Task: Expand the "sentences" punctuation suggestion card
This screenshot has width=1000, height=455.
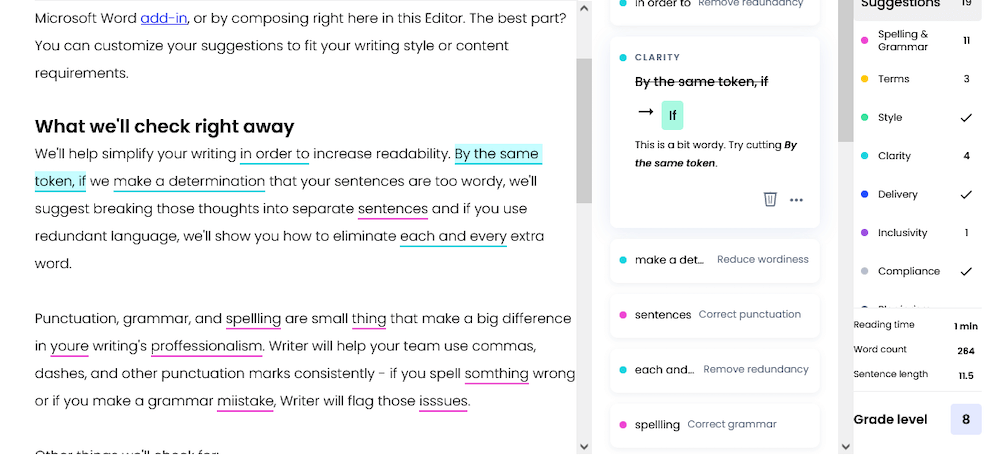Action: pyautogui.click(x=715, y=315)
